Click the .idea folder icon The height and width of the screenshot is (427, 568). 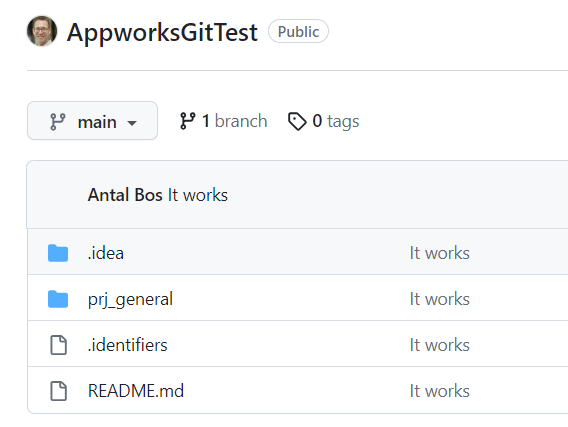click(58, 253)
